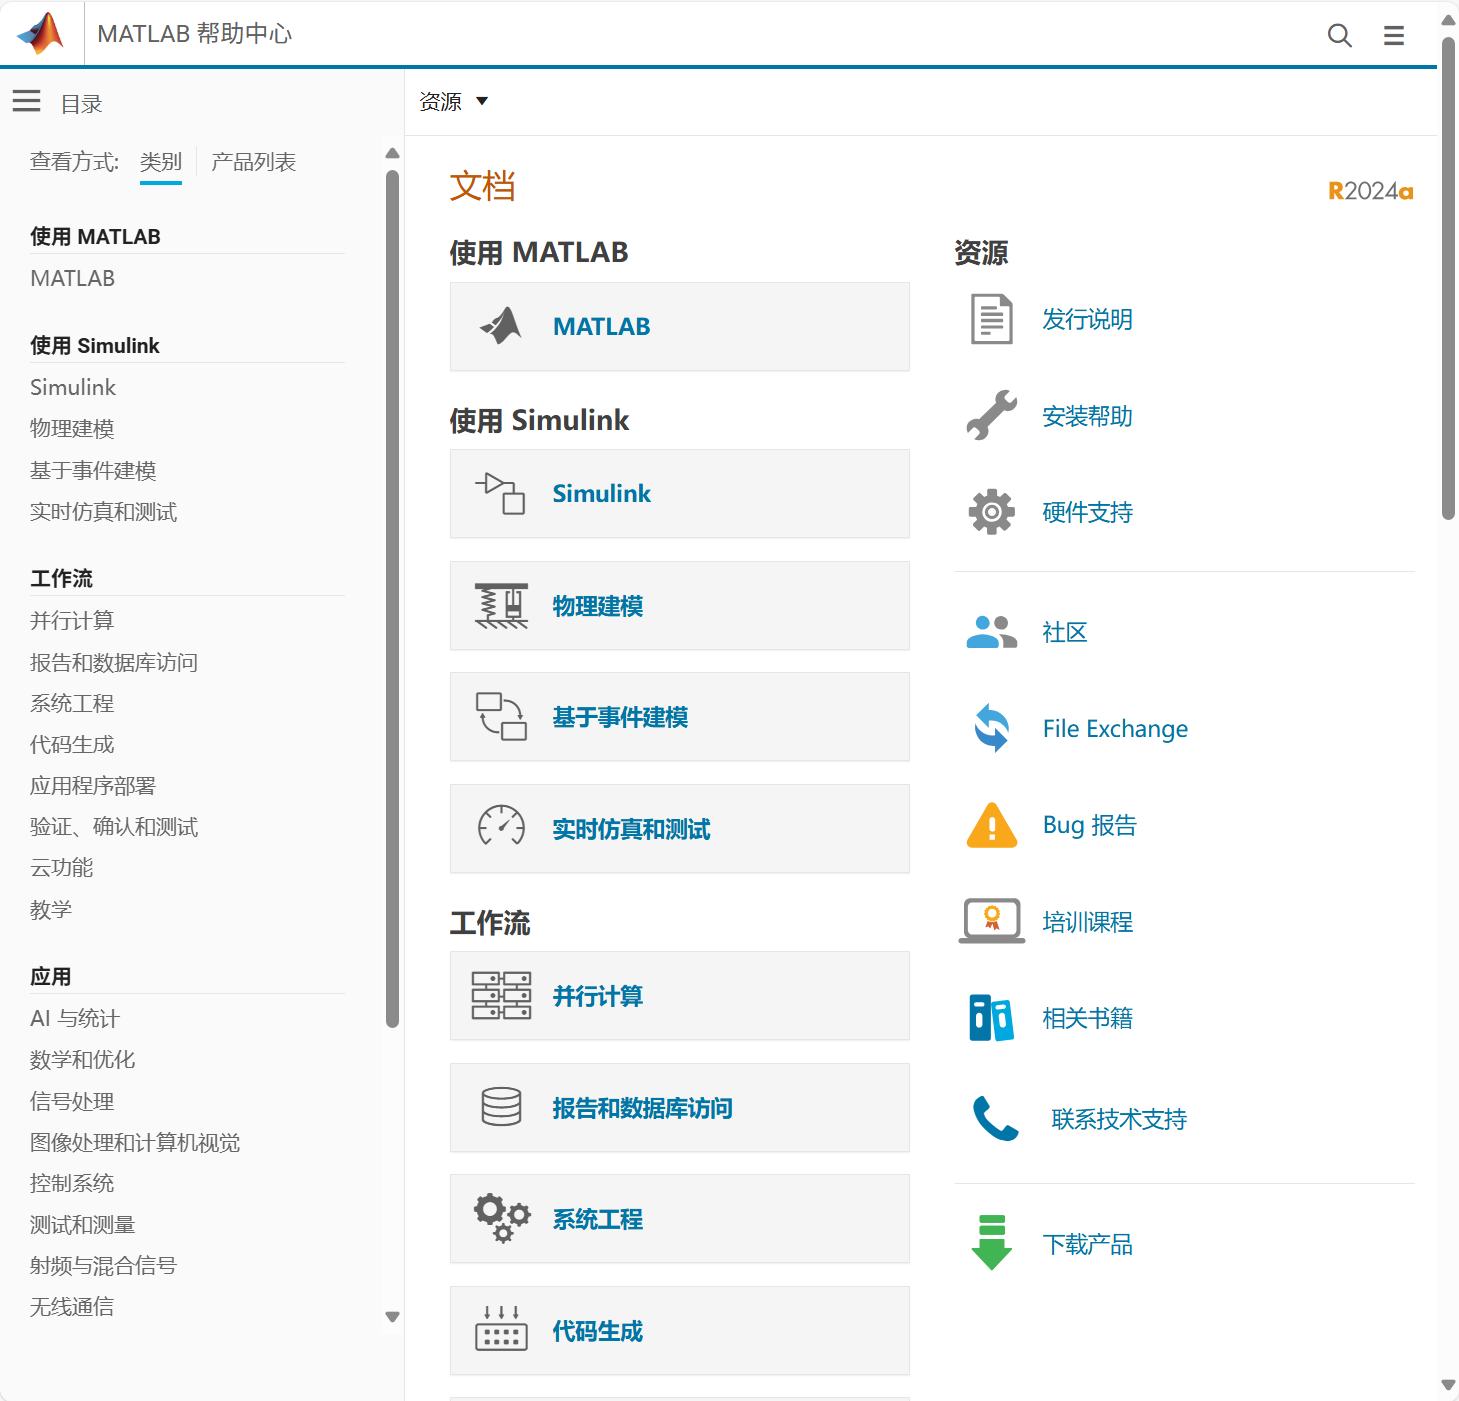Select 数学和优化 in the sidebar
Image resolution: width=1459 pixels, height=1401 pixels.
(83, 1059)
